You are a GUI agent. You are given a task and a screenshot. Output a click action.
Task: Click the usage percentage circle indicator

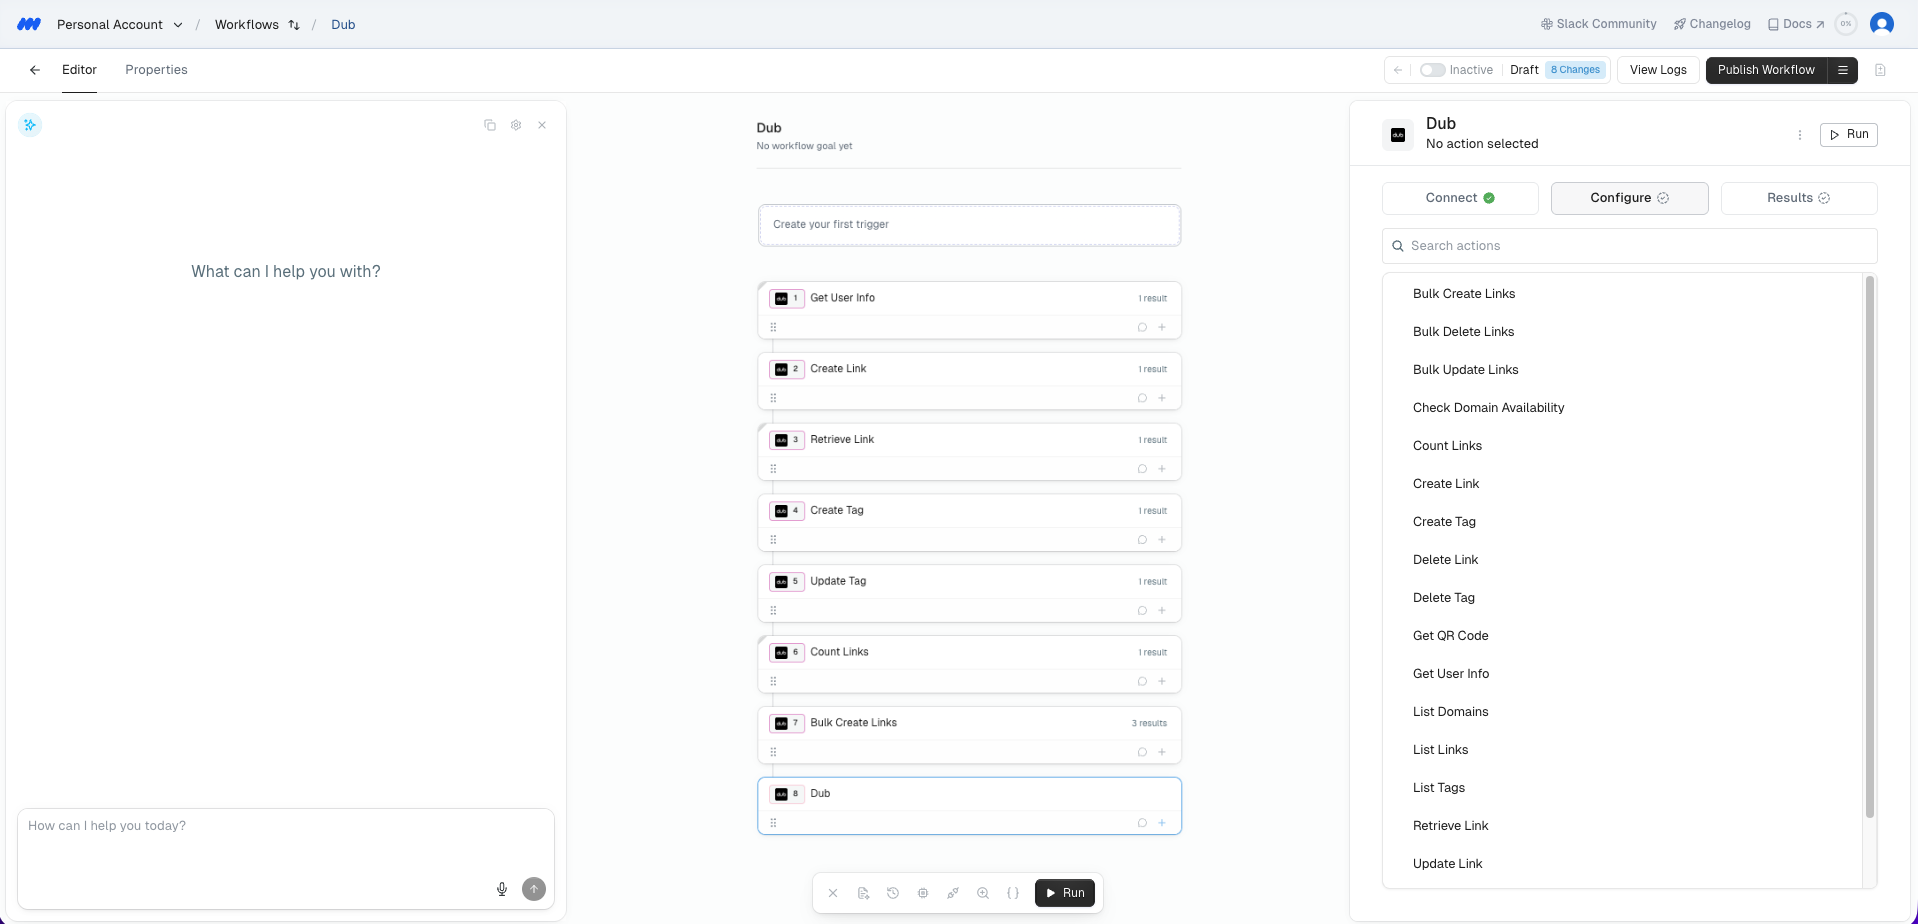(1846, 24)
